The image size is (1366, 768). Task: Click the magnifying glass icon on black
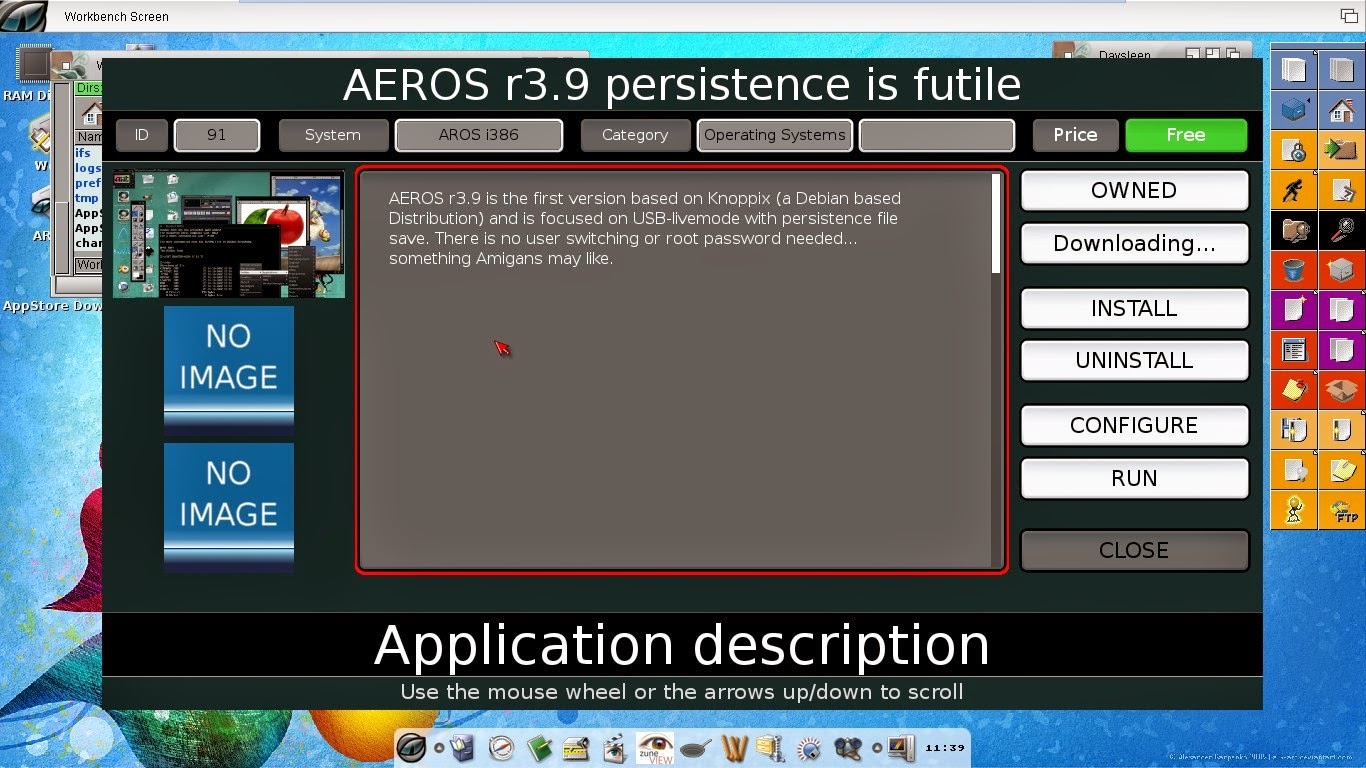pos(1342,230)
